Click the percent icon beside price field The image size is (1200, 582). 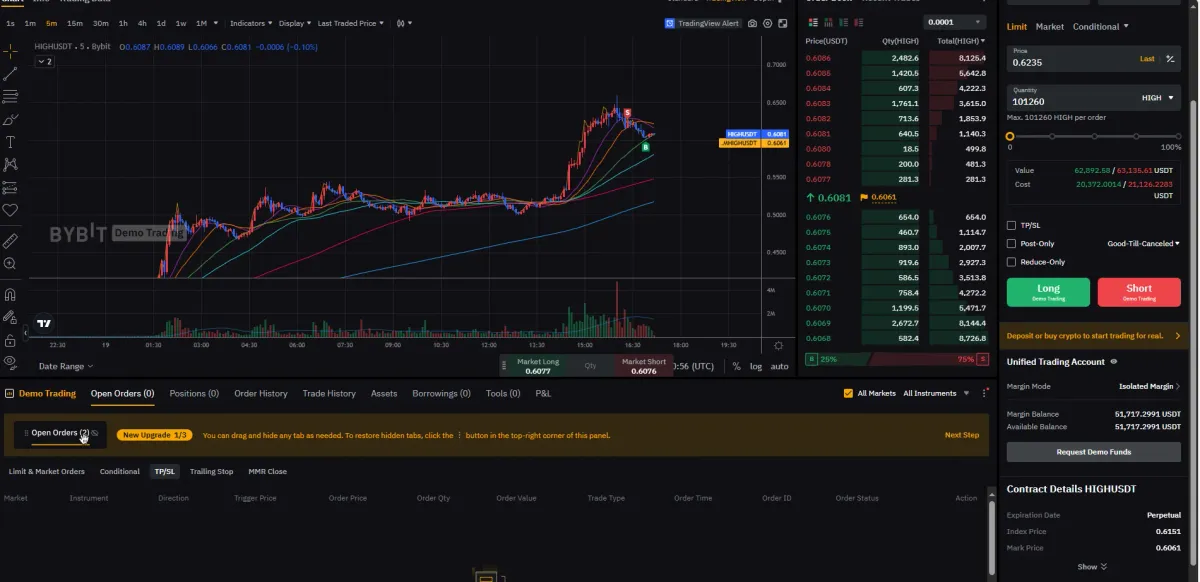[1171, 59]
